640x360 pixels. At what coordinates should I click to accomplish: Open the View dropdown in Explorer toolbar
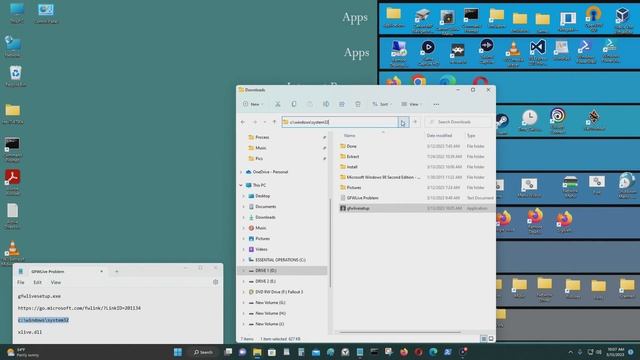(x=411, y=104)
